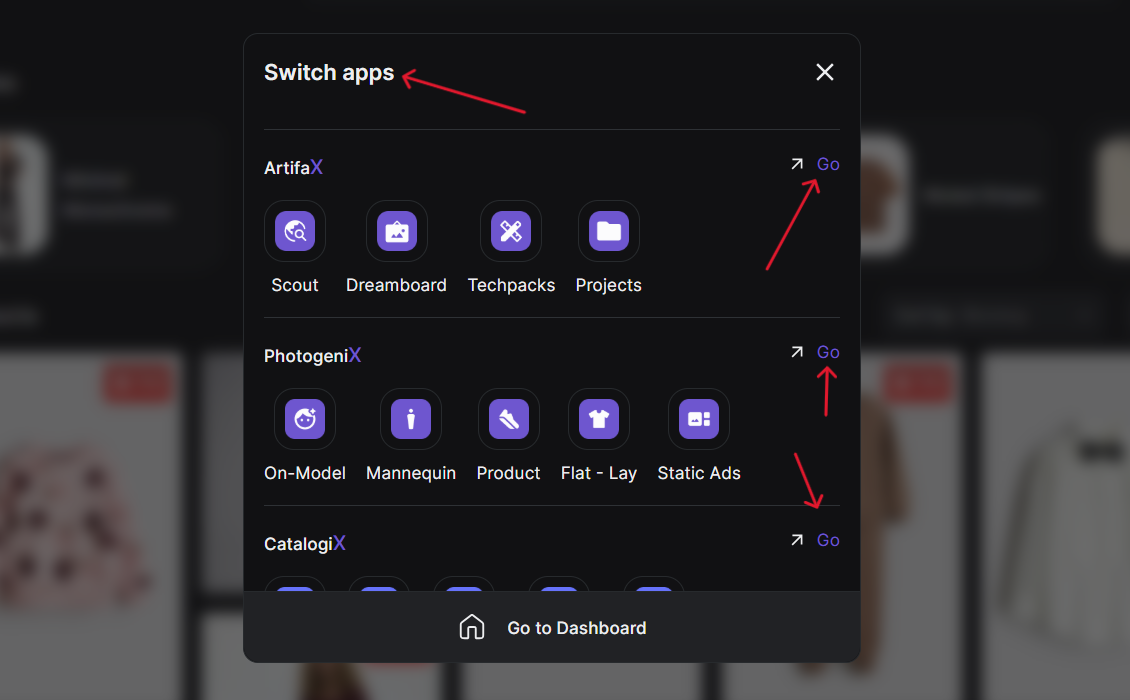Launch the Techpacks icon
This screenshot has height=700, width=1130.
coord(511,231)
